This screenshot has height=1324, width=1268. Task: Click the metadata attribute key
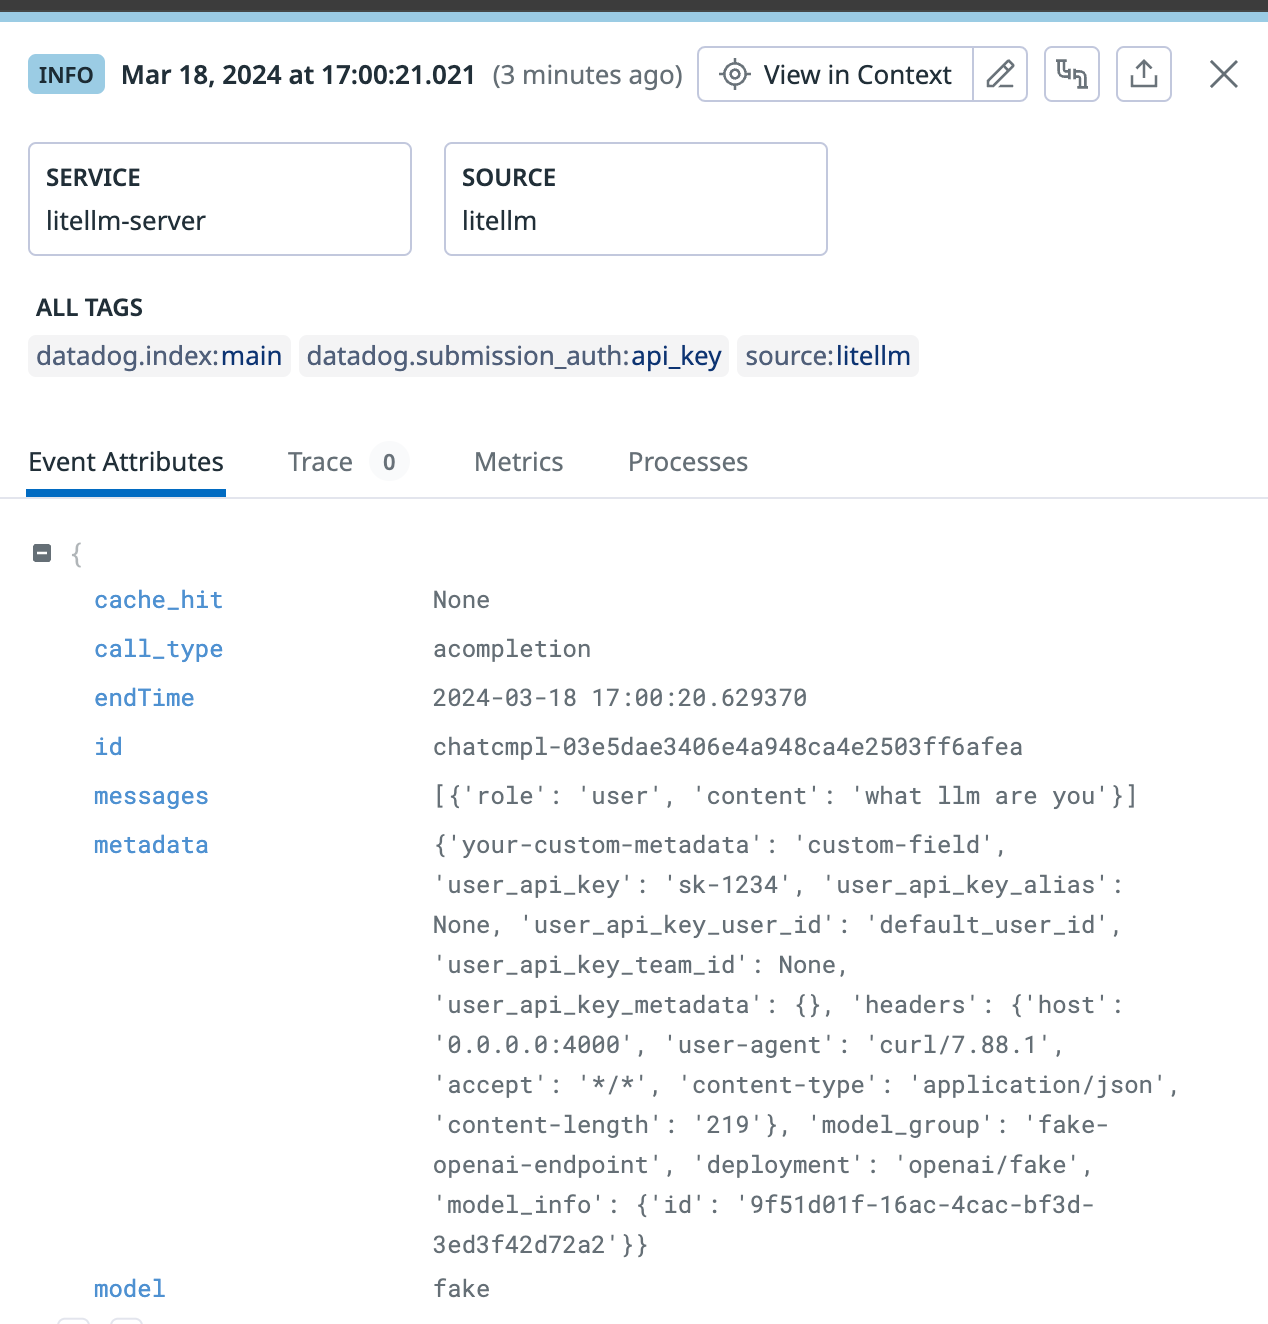(151, 845)
